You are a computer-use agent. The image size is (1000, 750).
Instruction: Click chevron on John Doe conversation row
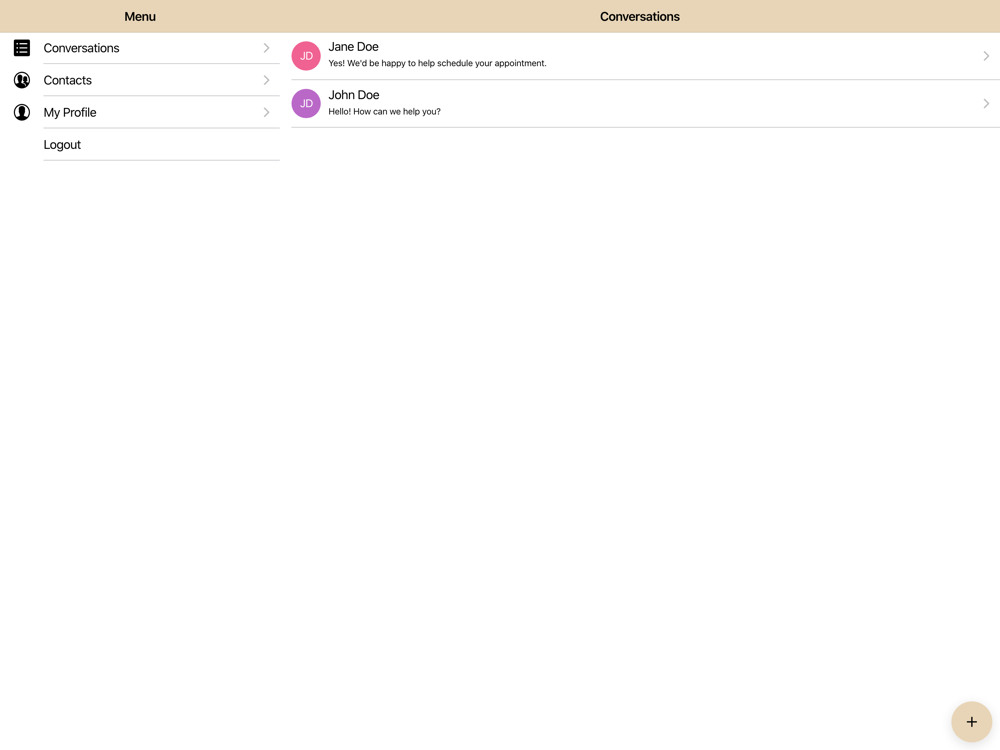point(986,103)
